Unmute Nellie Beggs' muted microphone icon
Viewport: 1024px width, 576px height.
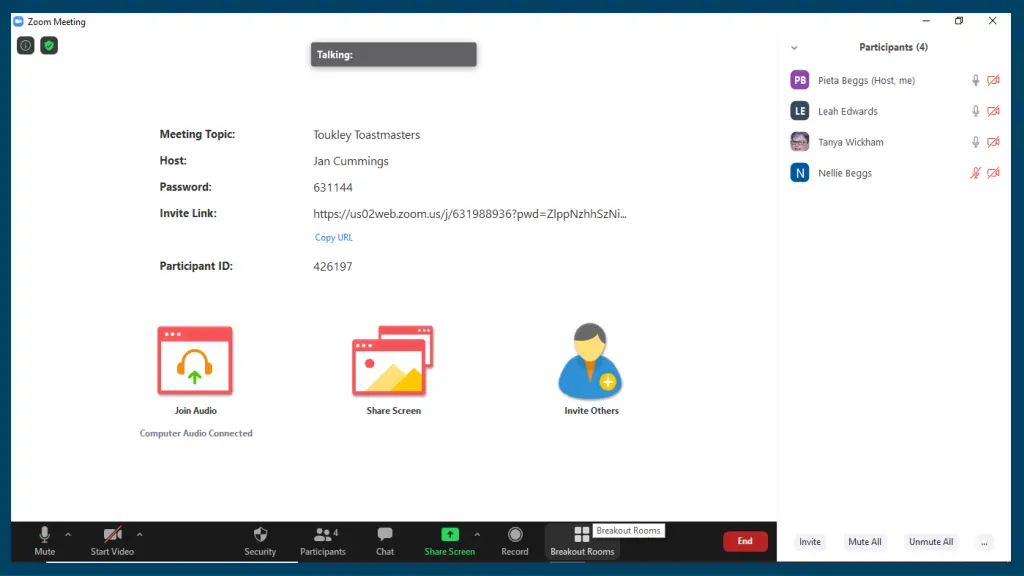pyautogui.click(x=976, y=173)
